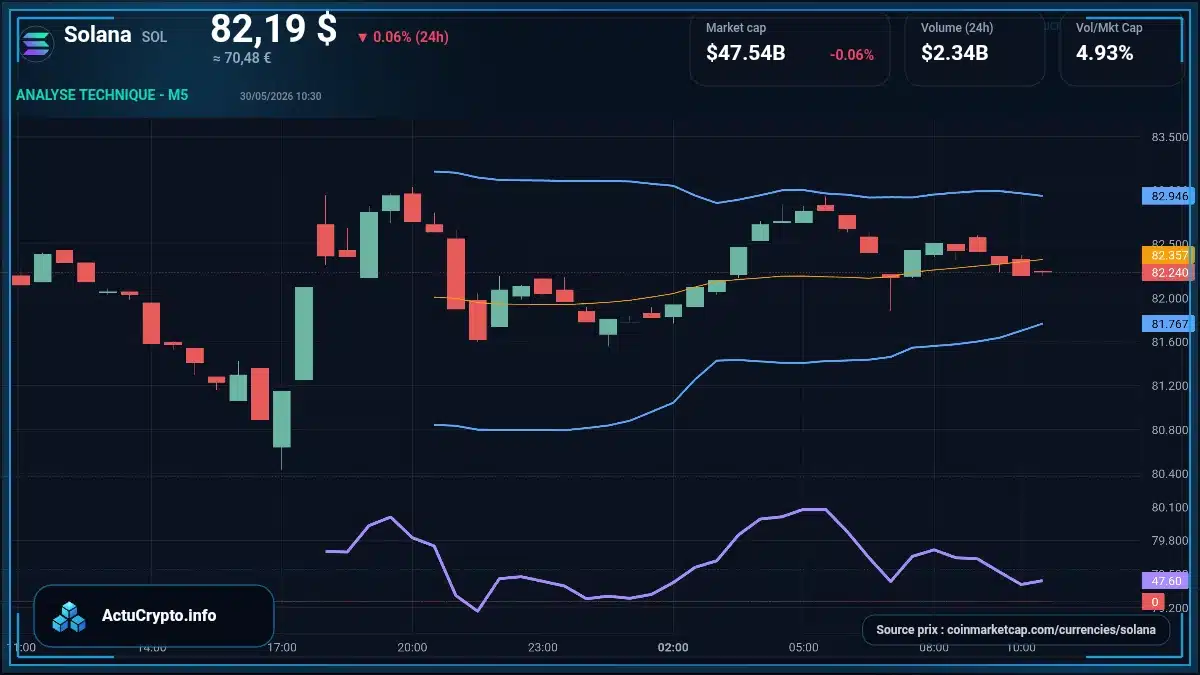
Task: Click the 14:00 time axis label
Action: pos(152,648)
